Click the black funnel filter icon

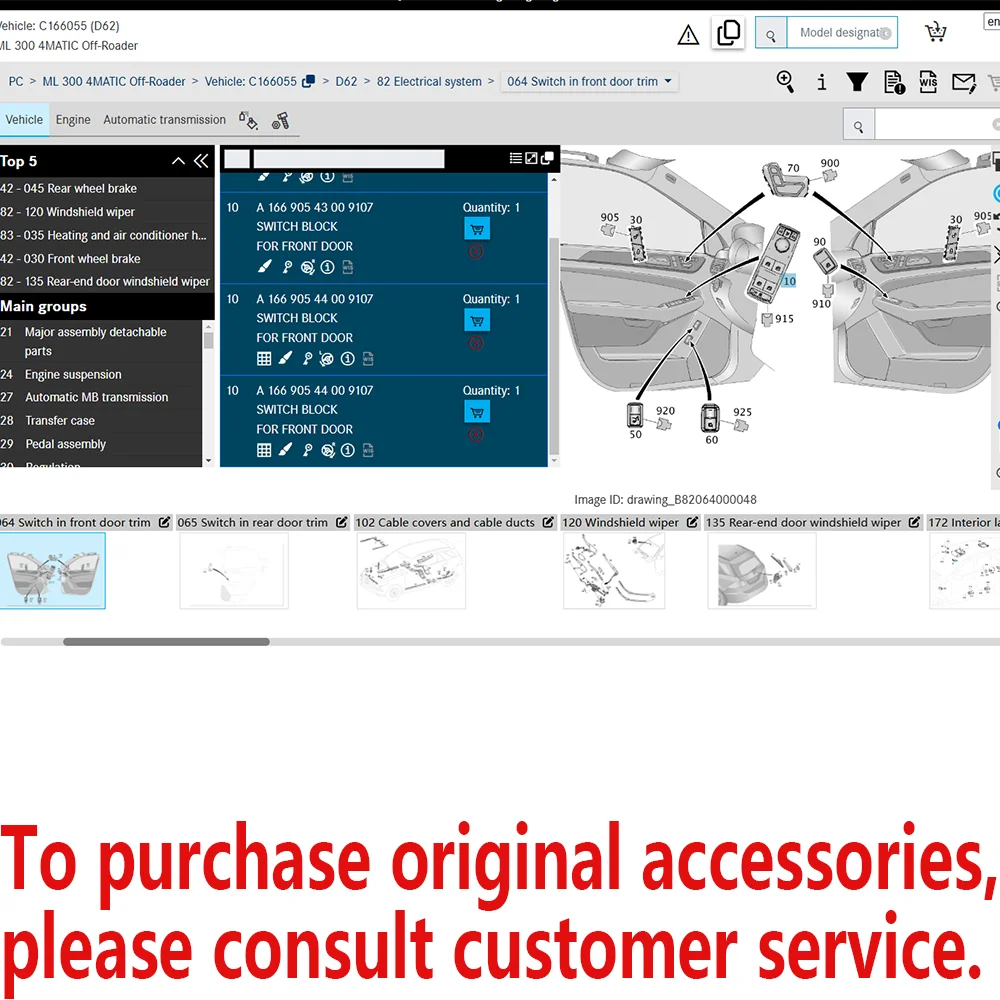click(x=857, y=82)
